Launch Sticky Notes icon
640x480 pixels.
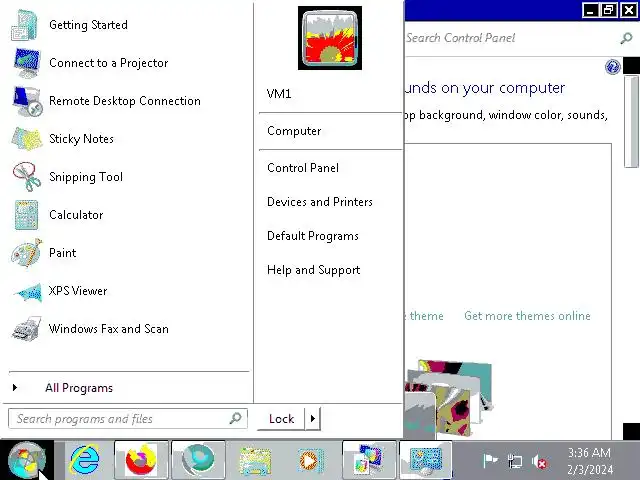tap(27, 139)
